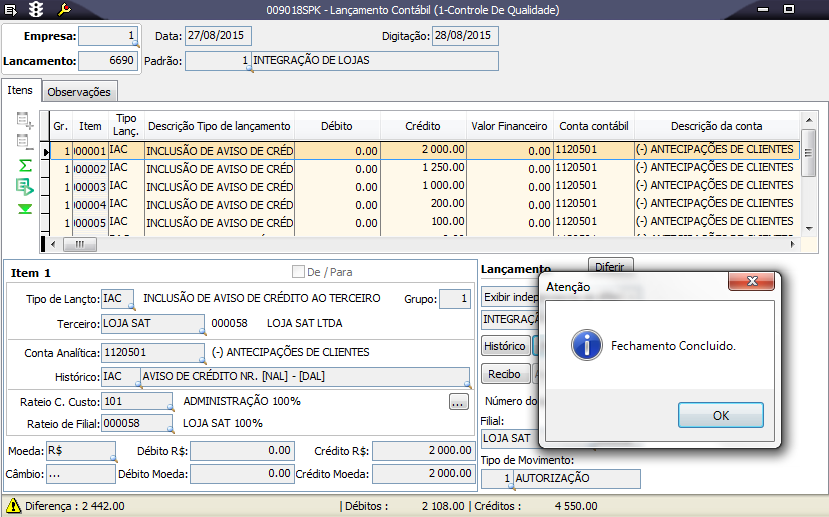Click right arrow of horizontal grid scrollbar
This screenshot has width=829, height=517.
click(793, 244)
